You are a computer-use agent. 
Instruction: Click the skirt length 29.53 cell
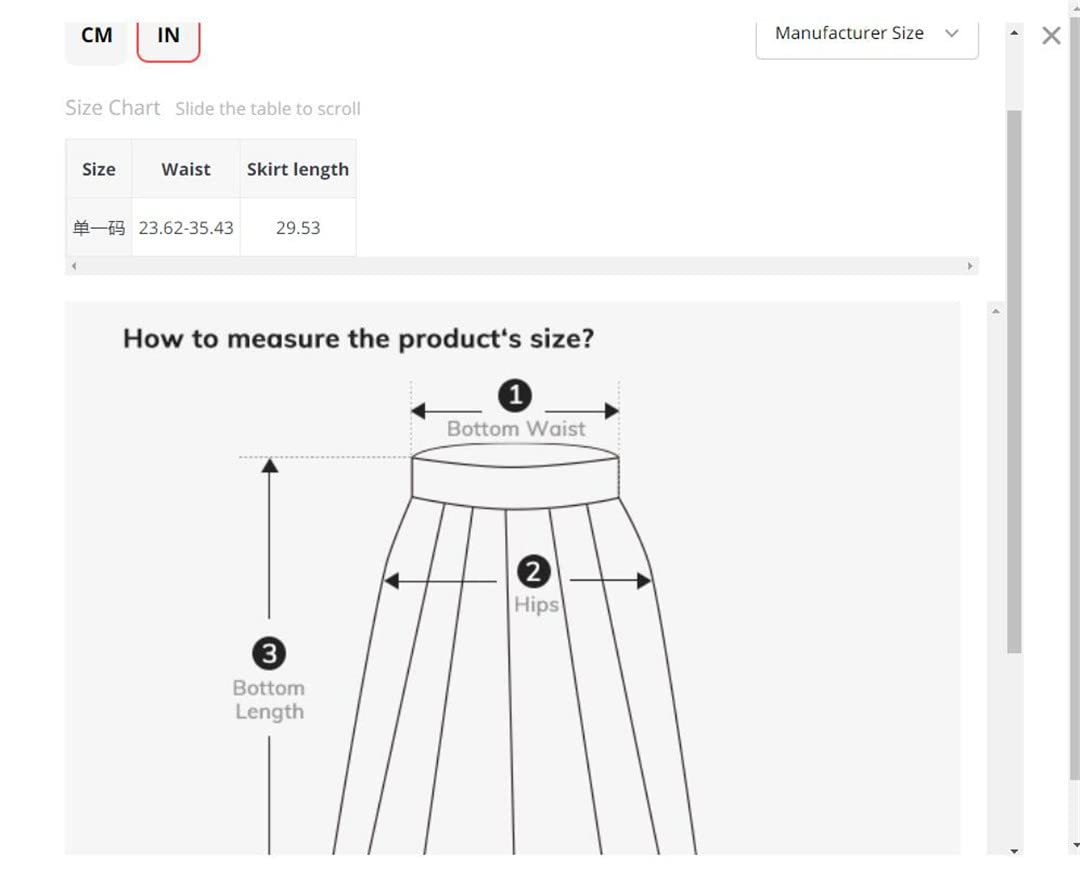pos(298,227)
